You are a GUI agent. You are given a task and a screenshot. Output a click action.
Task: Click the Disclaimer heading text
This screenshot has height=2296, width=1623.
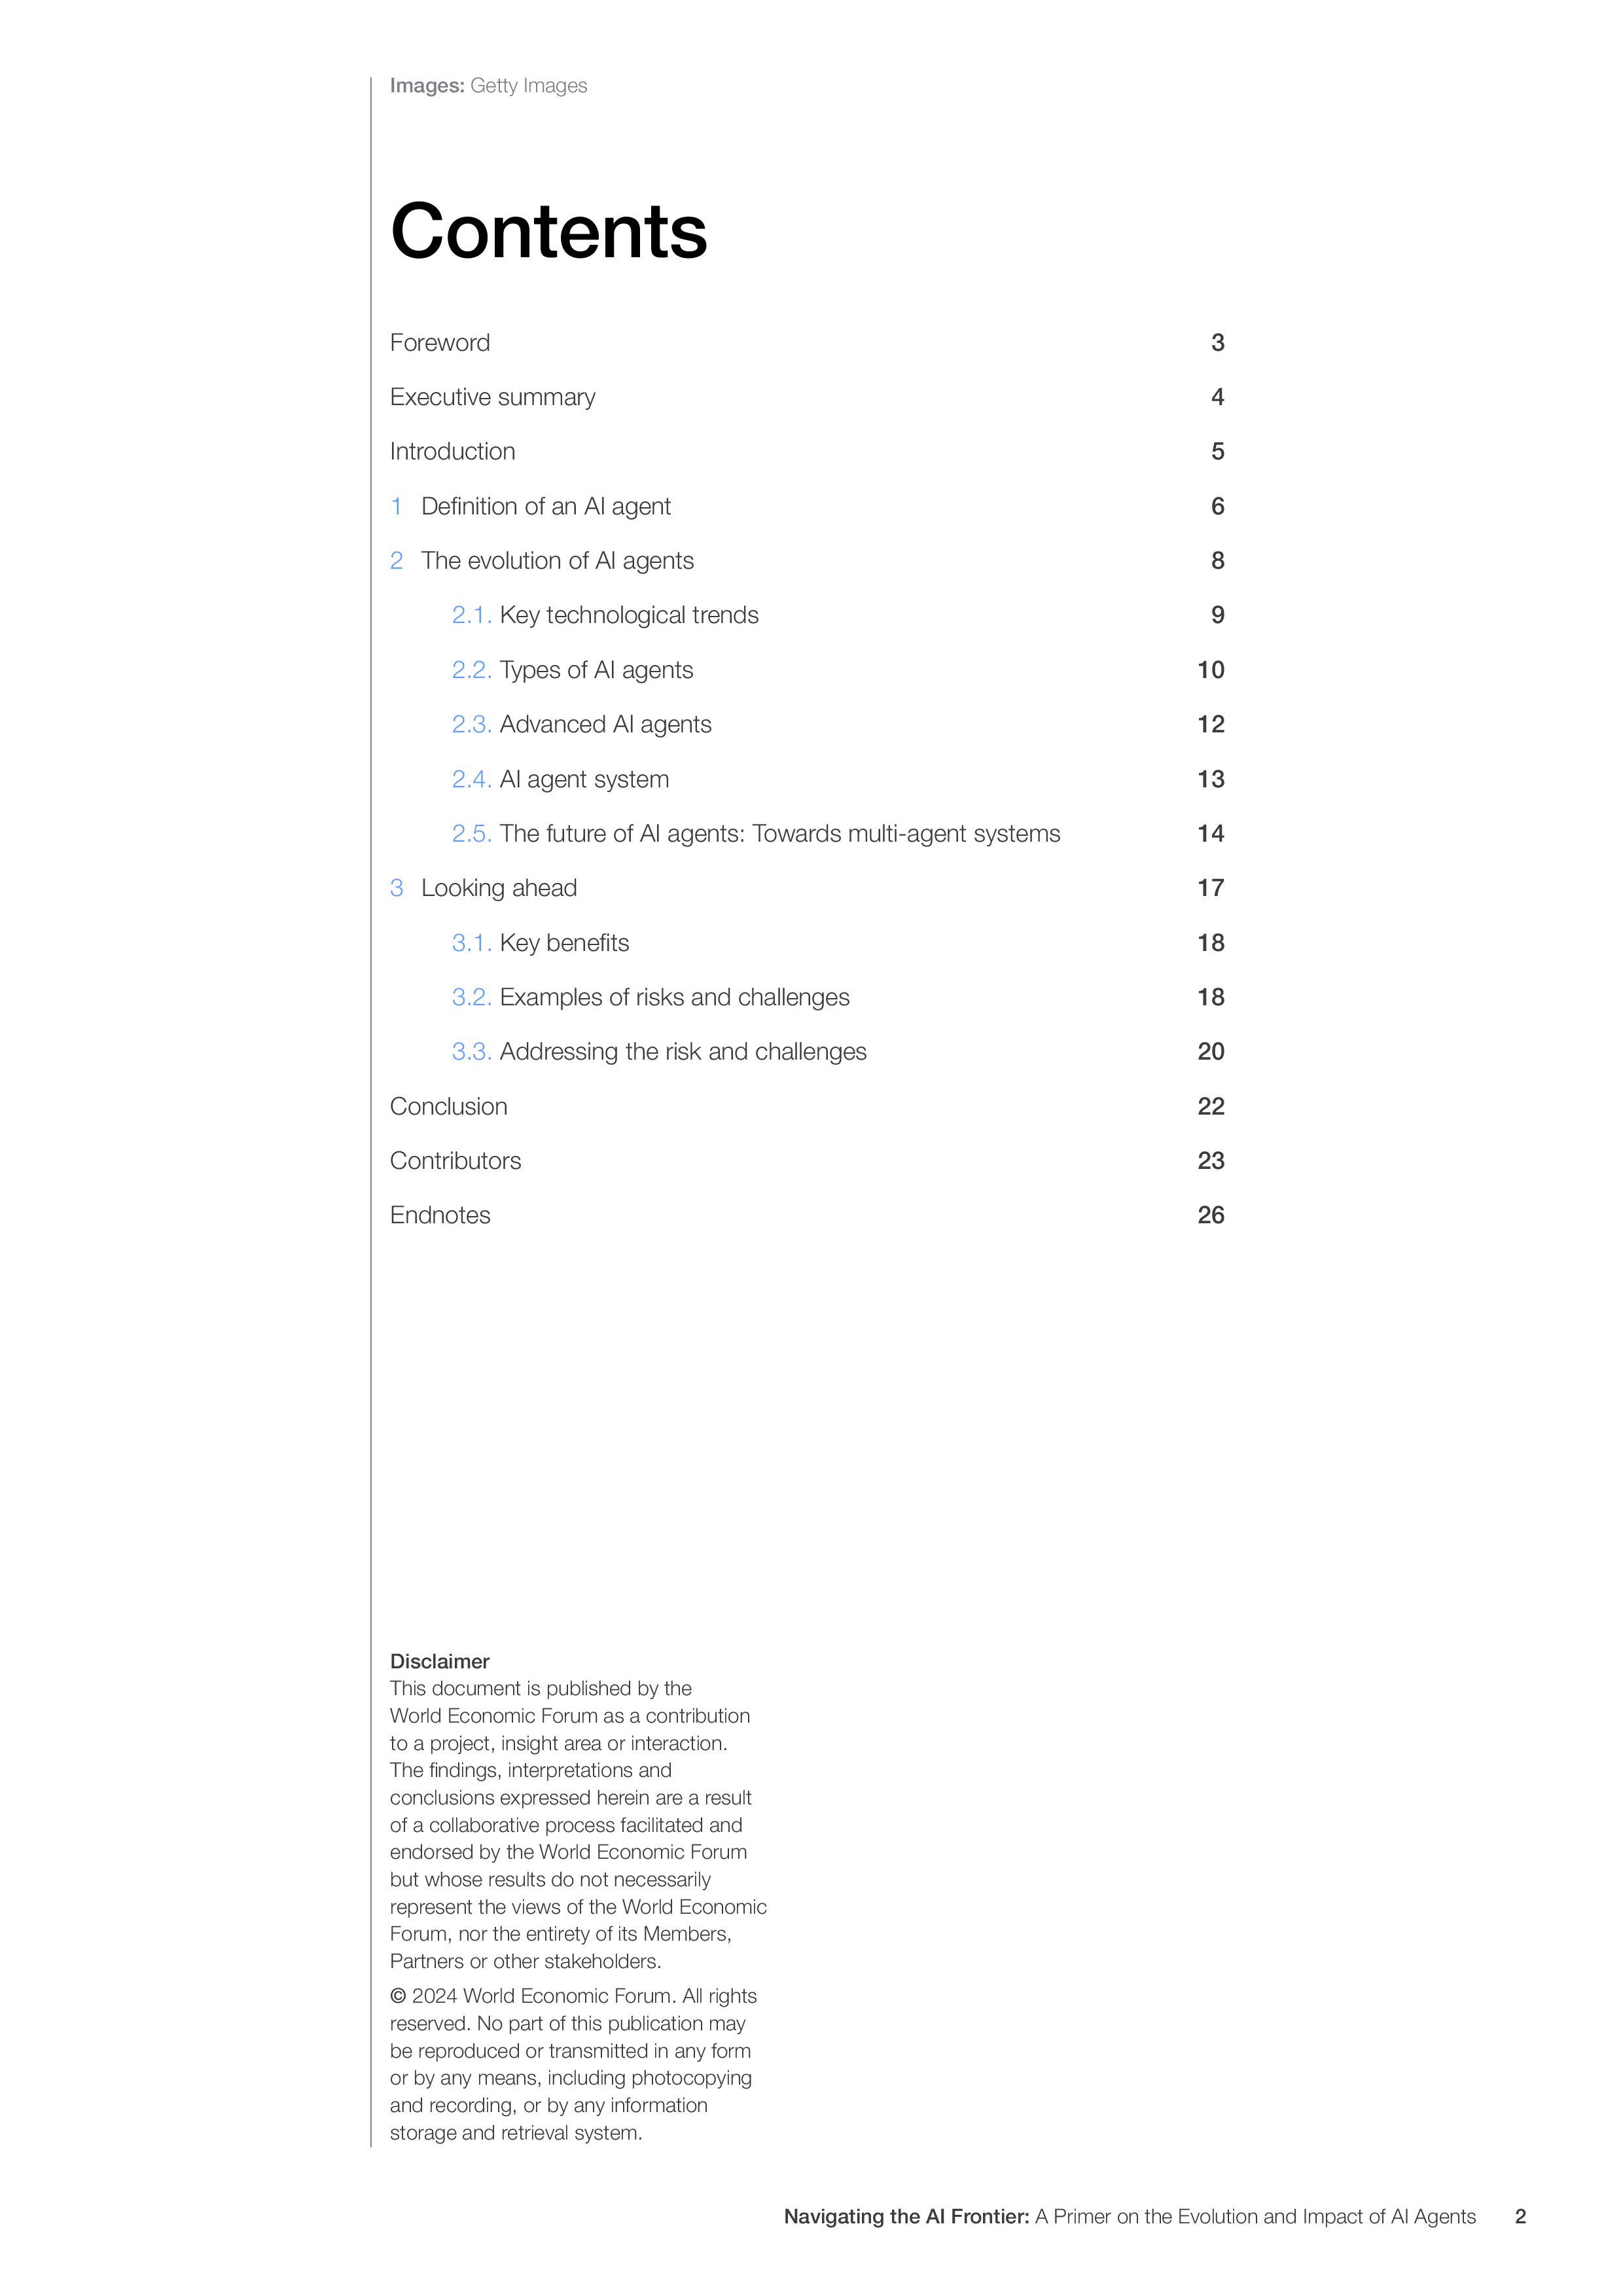(440, 1661)
